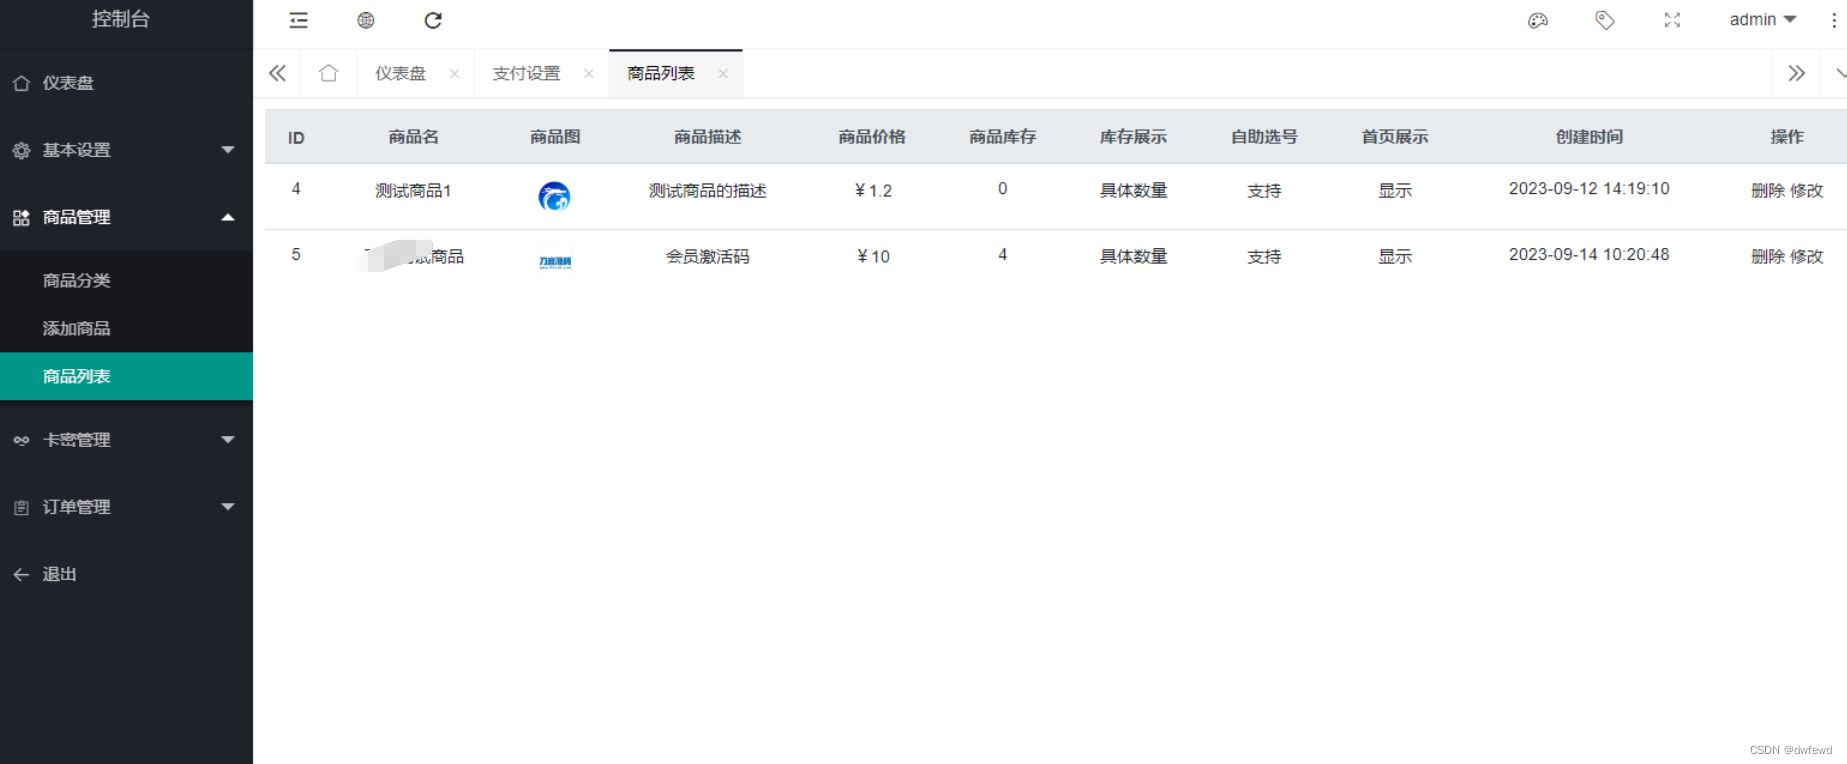Image resolution: width=1847 pixels, height=764 pixels.
Task: Delete the product with ID 5
Action: click(1768, 256)
